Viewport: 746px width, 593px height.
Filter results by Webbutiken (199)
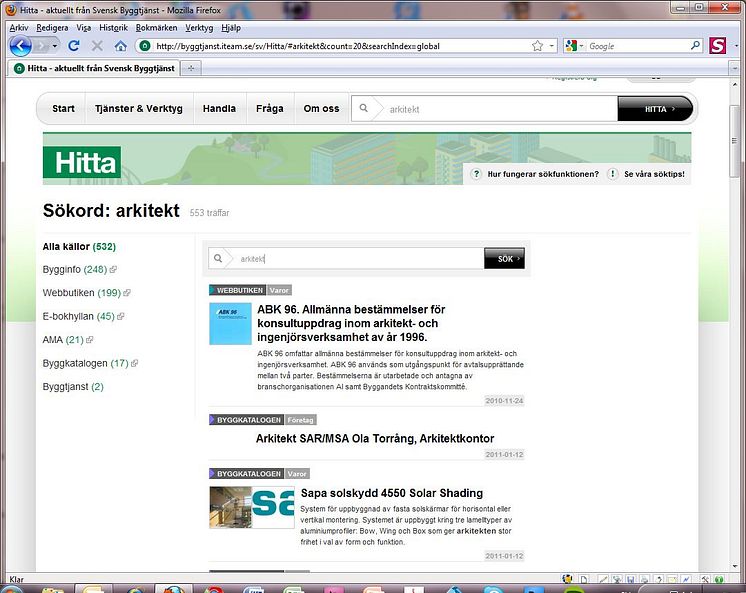(x=82, y=293)
